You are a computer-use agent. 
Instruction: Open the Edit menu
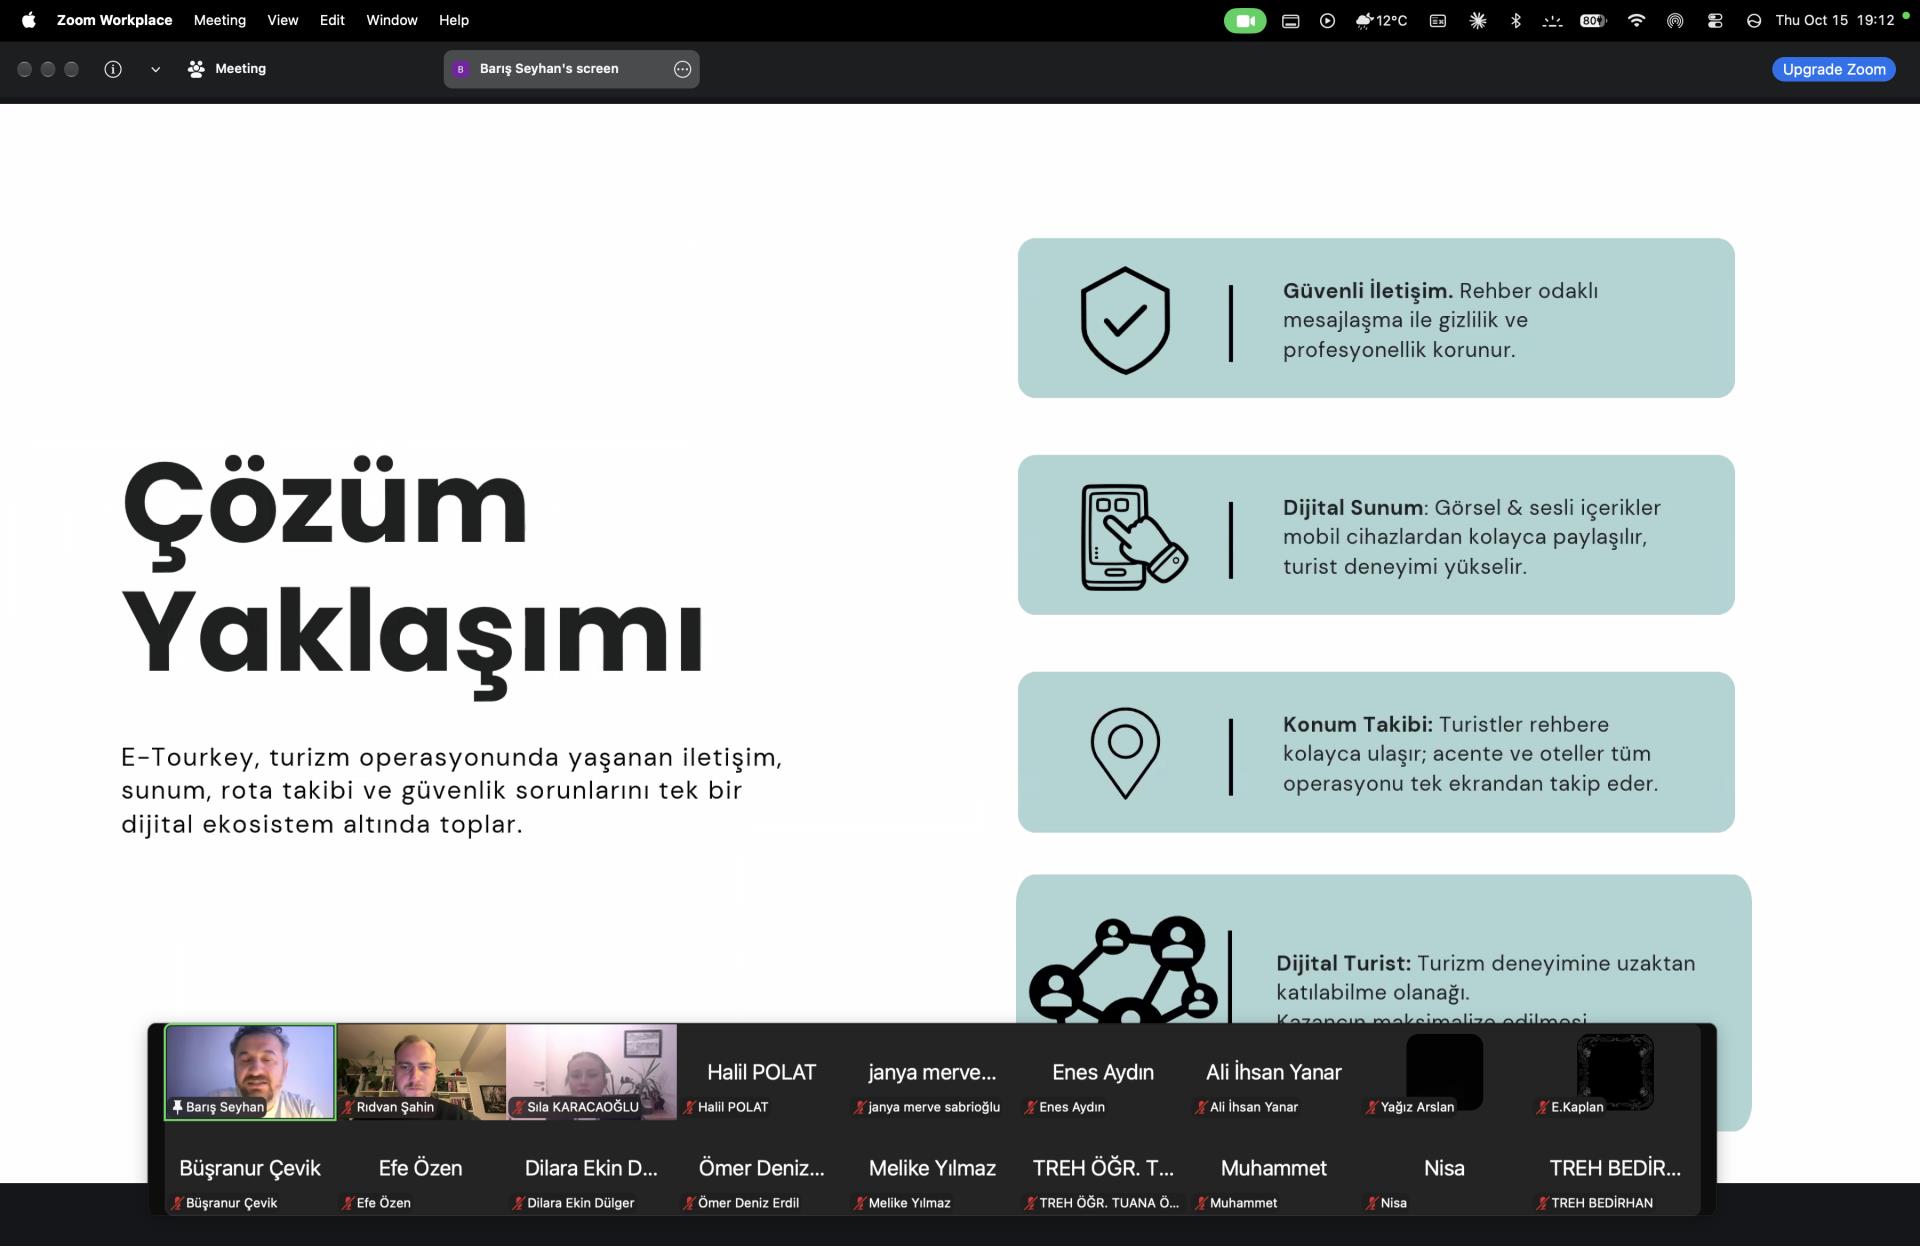coord(332,20)
